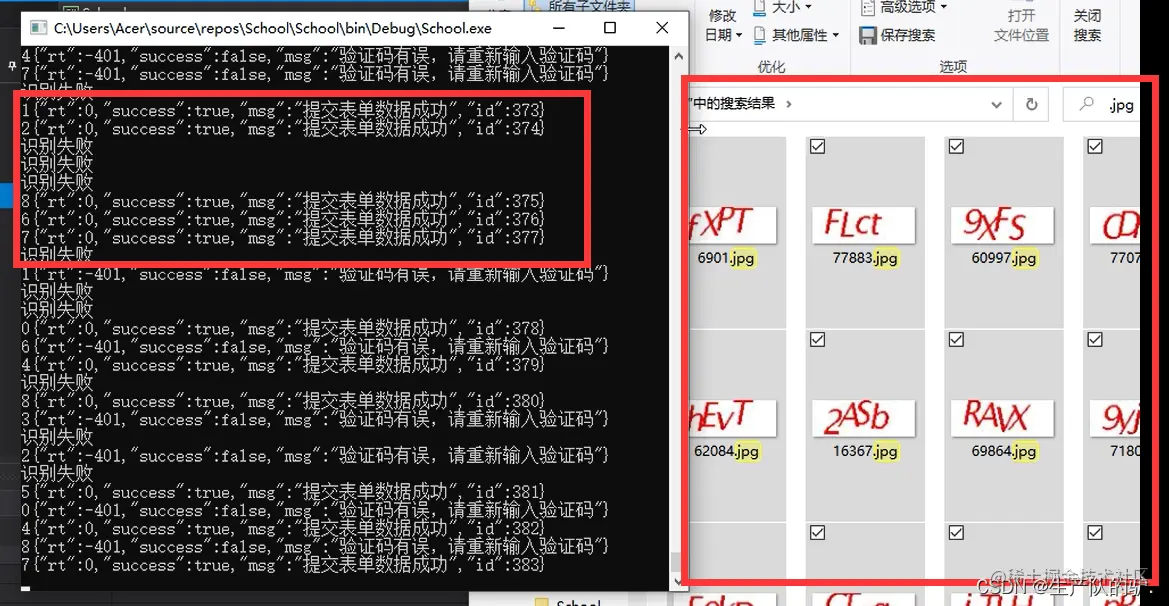The width and height of the screenshot is (1169, 606).
Task: Click console line with id 374
Action: (x=283, y=129)
